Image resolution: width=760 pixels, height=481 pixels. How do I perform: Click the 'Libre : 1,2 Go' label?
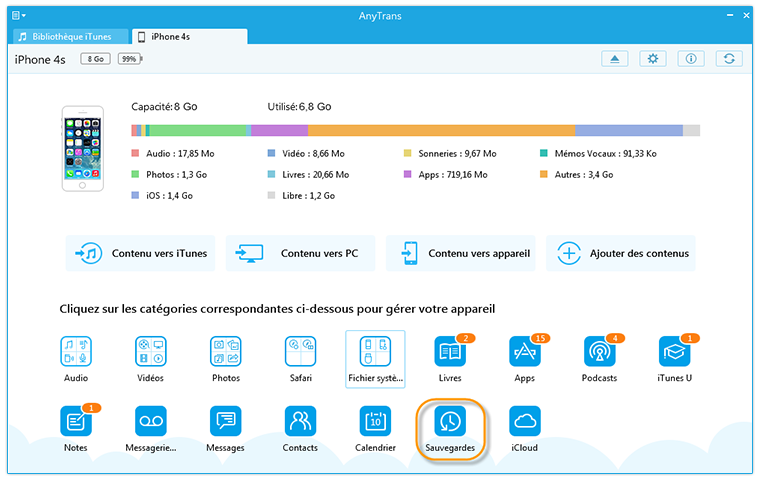tap(309, 195)
